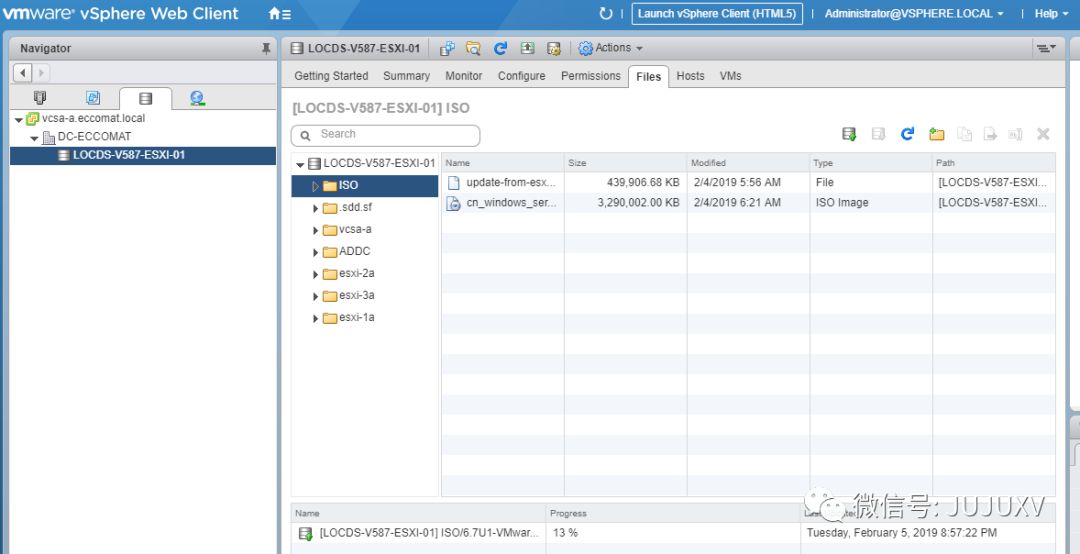
Task: Go forward in Navigator history
Action: tap(41, 72)
